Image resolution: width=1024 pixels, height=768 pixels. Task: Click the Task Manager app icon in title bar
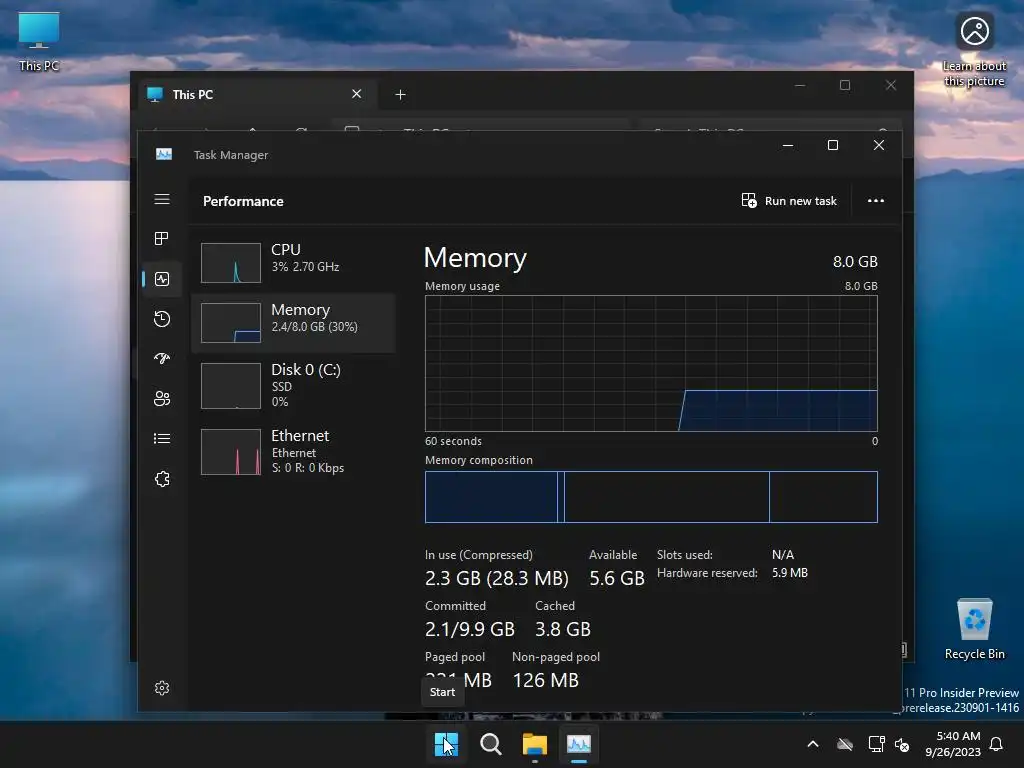tap(164, 154)
